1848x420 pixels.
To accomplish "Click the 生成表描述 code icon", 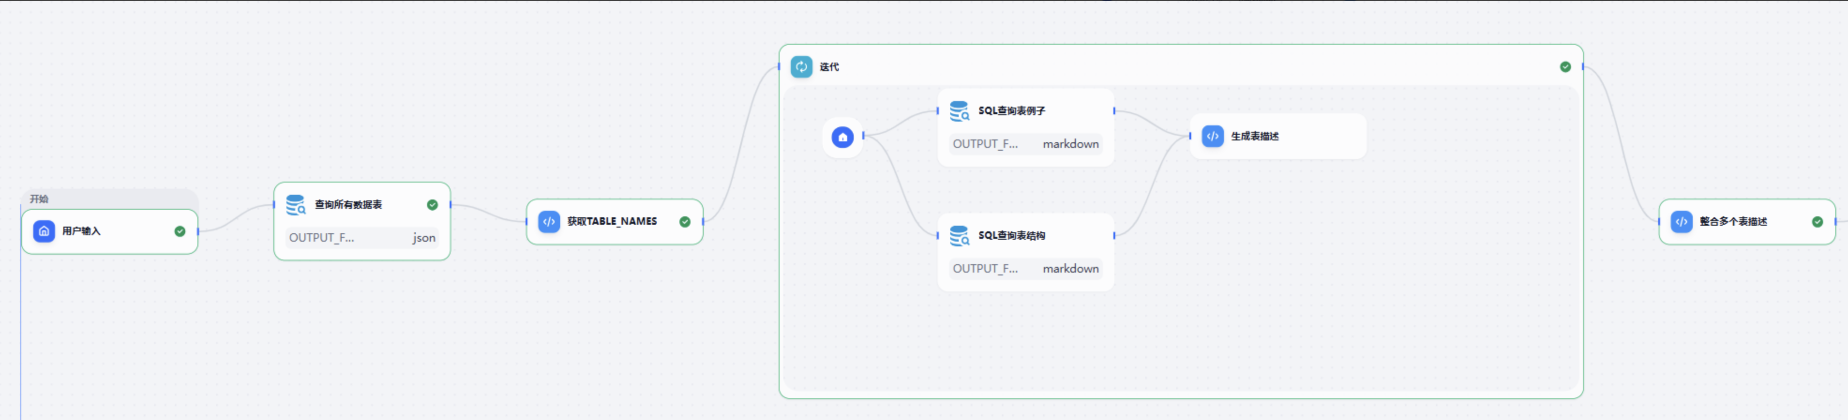I will pos(1213,136).
